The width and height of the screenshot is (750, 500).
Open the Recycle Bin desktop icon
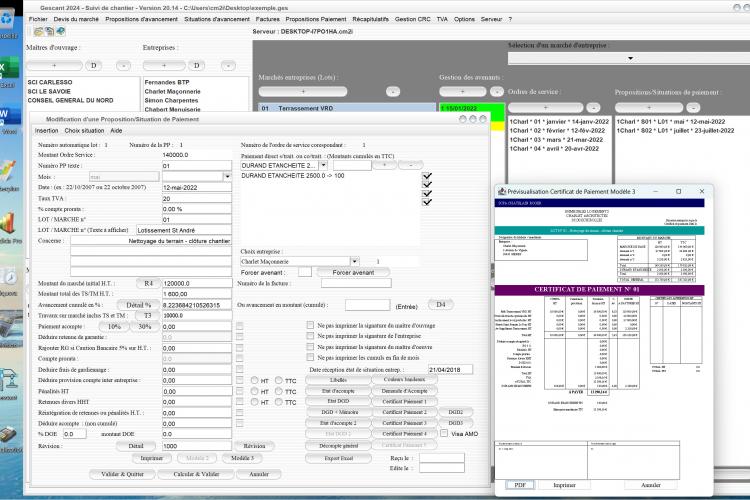8,20
